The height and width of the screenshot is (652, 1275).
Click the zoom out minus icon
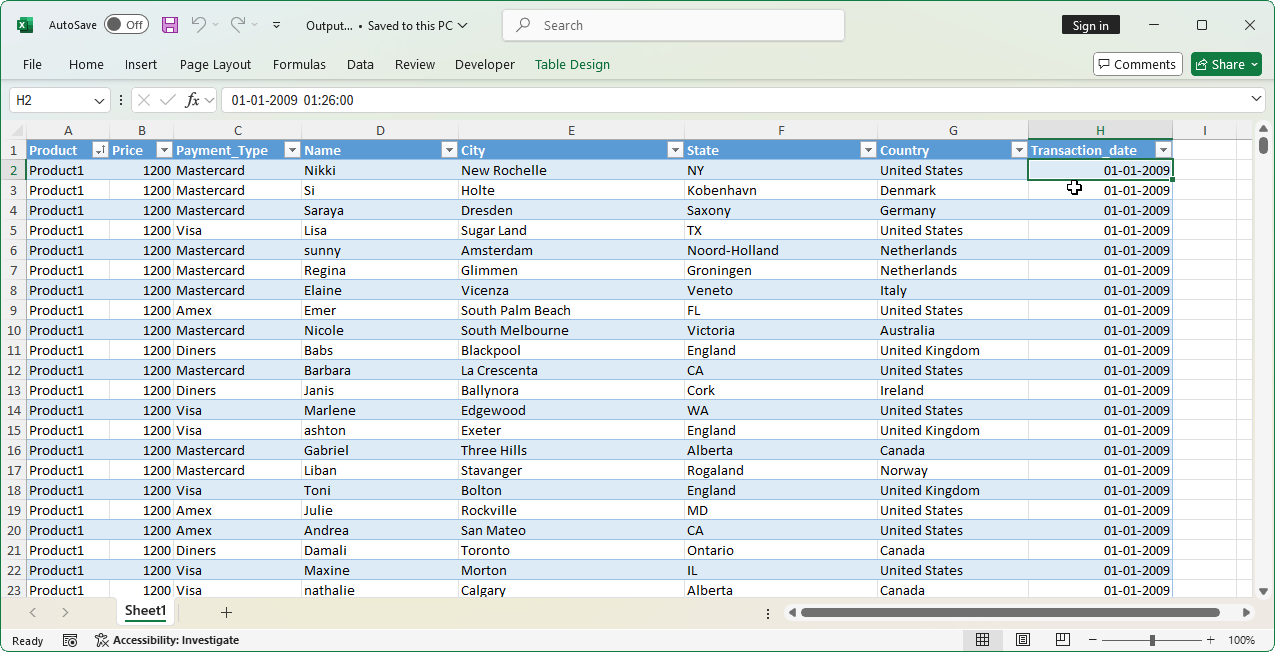(1095, 640)
